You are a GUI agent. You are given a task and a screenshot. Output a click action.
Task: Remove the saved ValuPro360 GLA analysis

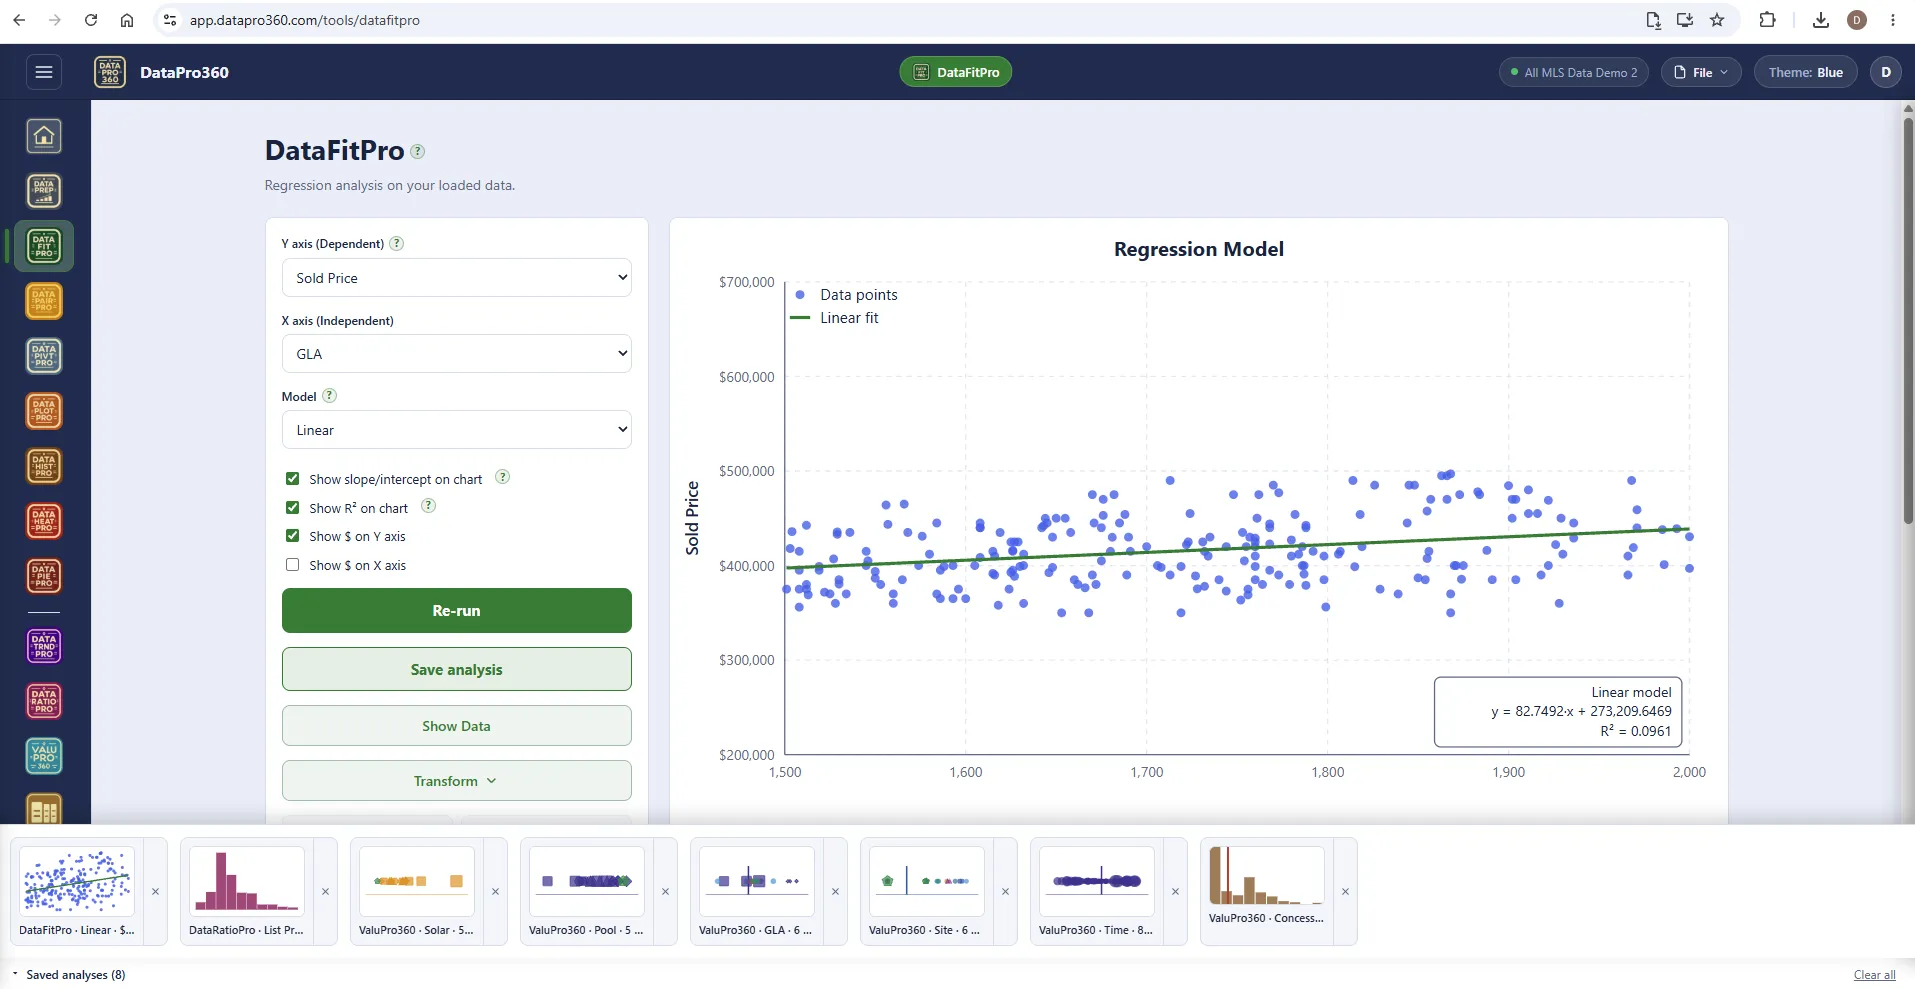(835, 891)
